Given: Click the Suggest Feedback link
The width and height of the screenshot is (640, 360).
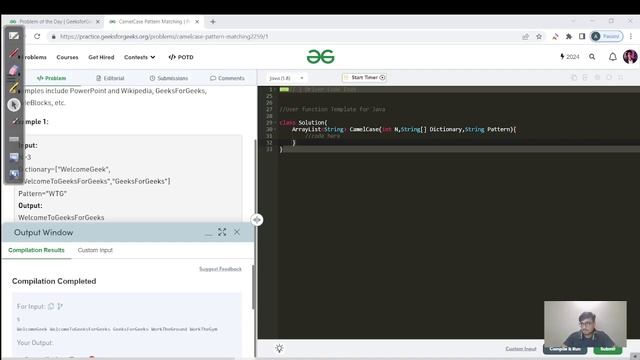Looking at the screenshot, I should pos(220,269).
